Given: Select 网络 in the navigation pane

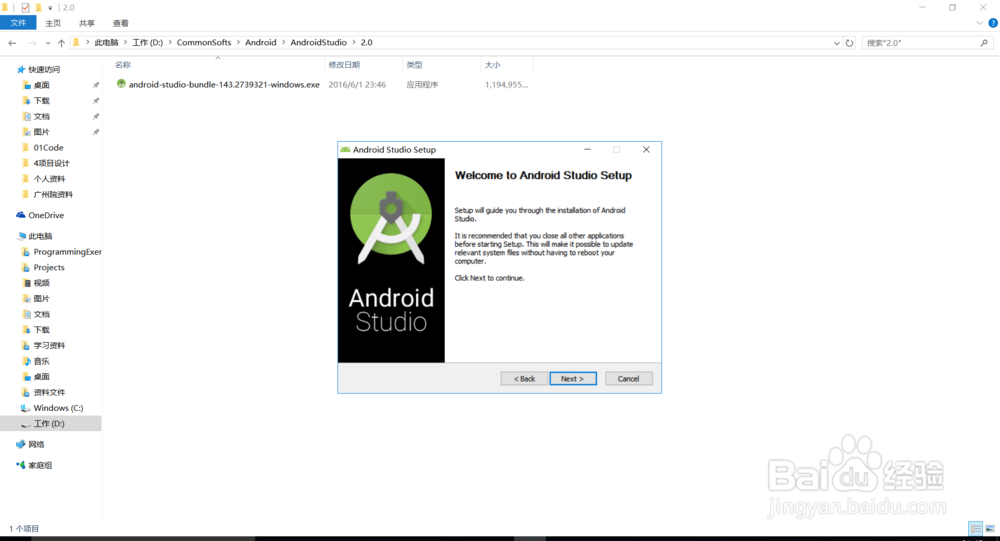Looking at the screenshot, I should point(36,445).
